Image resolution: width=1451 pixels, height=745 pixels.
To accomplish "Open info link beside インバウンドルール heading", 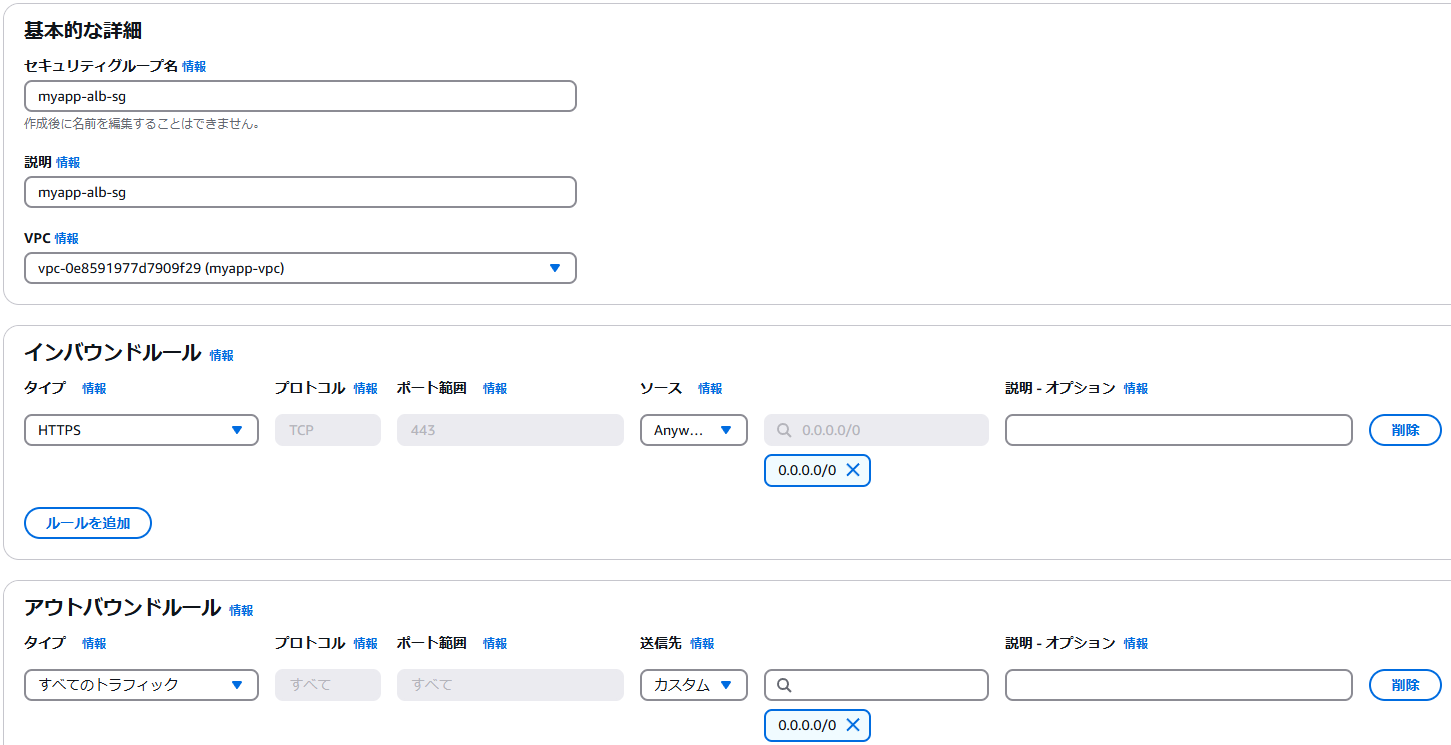I will pyautogui.click(x=221, y=355).
